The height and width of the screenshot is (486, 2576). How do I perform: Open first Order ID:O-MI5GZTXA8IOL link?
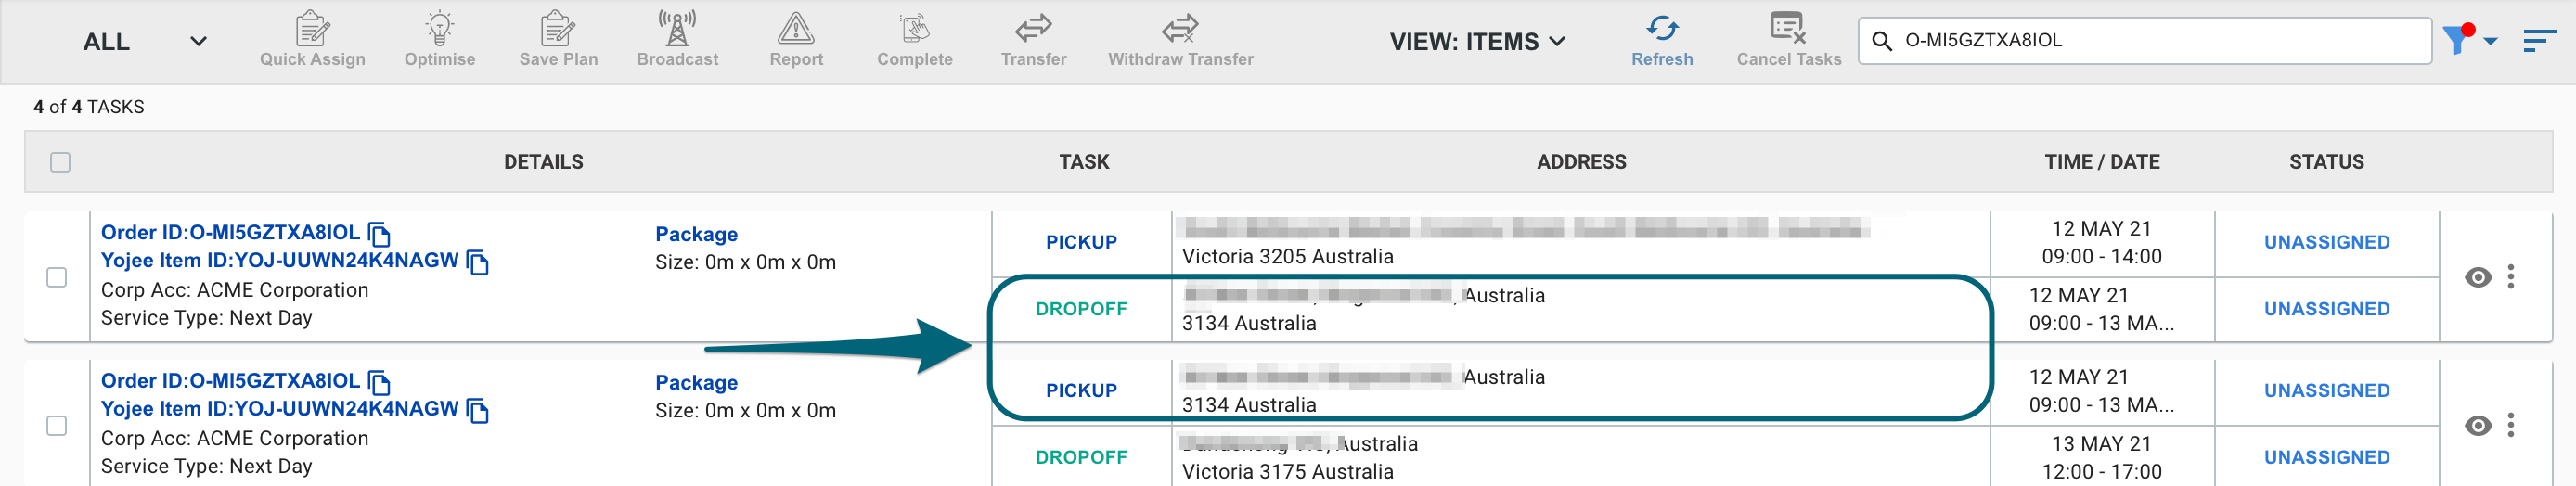[230, 232]
